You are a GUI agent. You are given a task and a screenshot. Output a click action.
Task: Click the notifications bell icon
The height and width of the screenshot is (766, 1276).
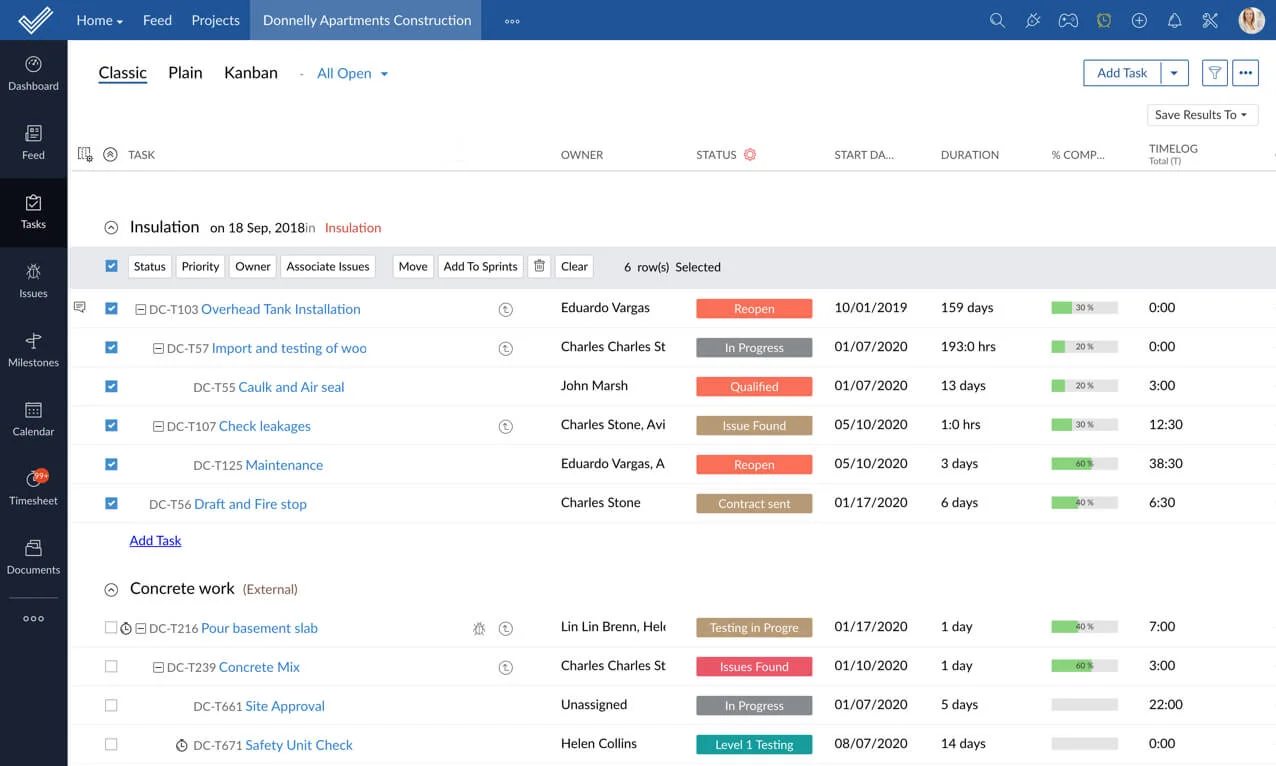coord(1175,20)
